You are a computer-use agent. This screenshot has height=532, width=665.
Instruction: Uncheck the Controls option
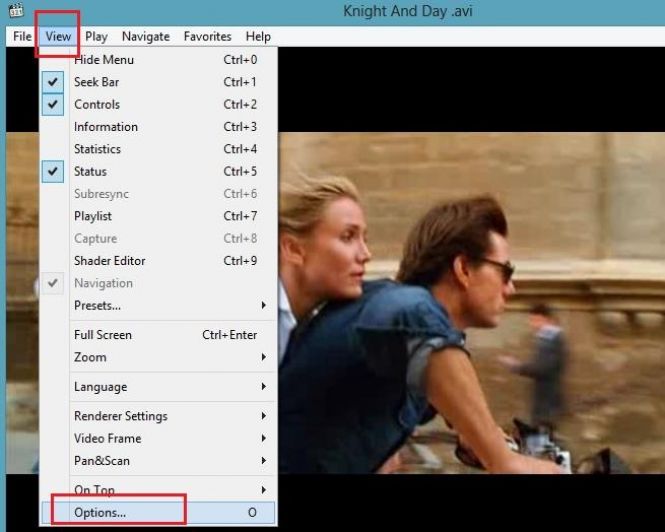[158, 104]
